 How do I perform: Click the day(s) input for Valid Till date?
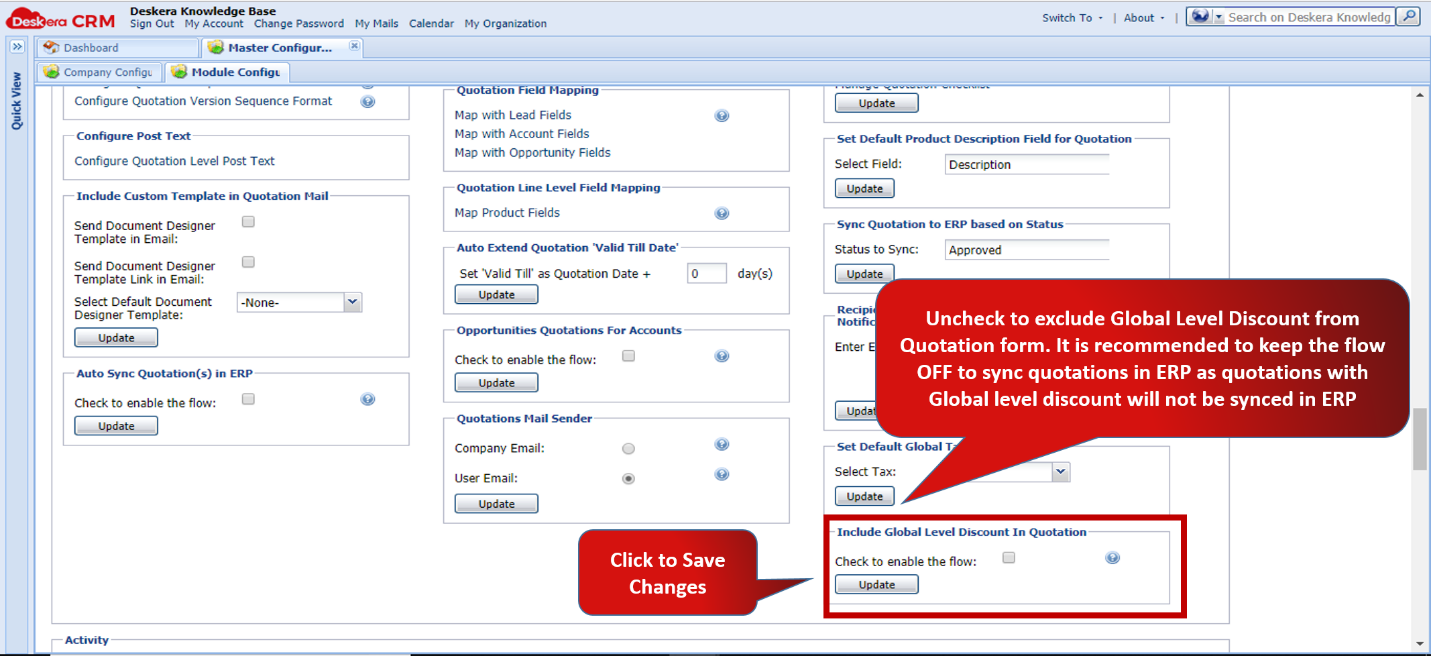707,271
